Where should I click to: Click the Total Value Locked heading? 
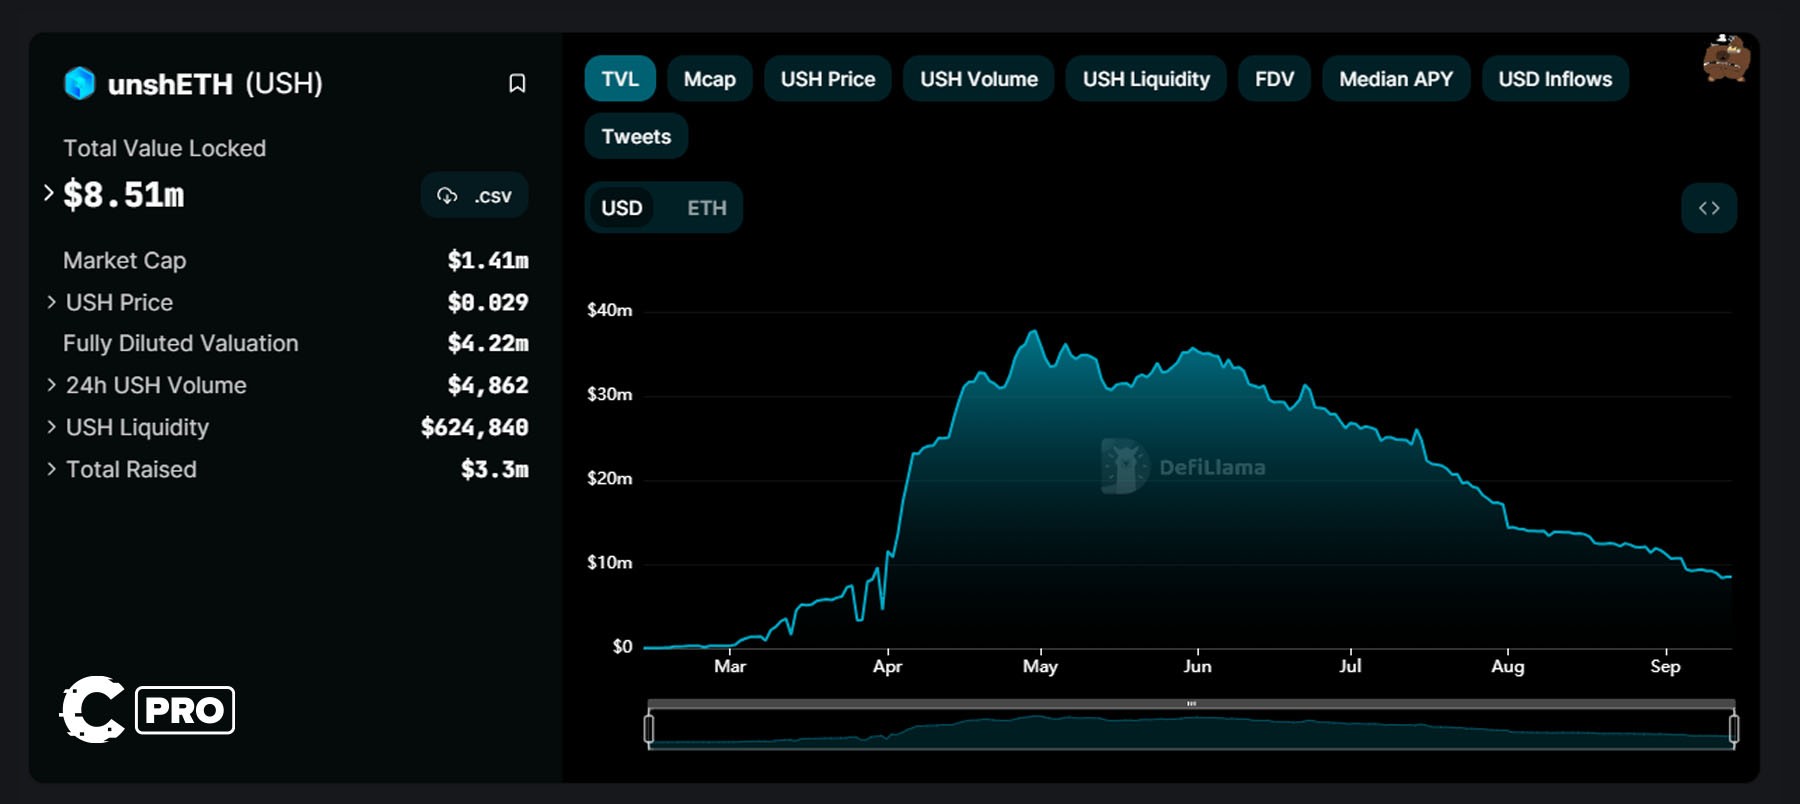pyautogui.click(x=165, y=148)
